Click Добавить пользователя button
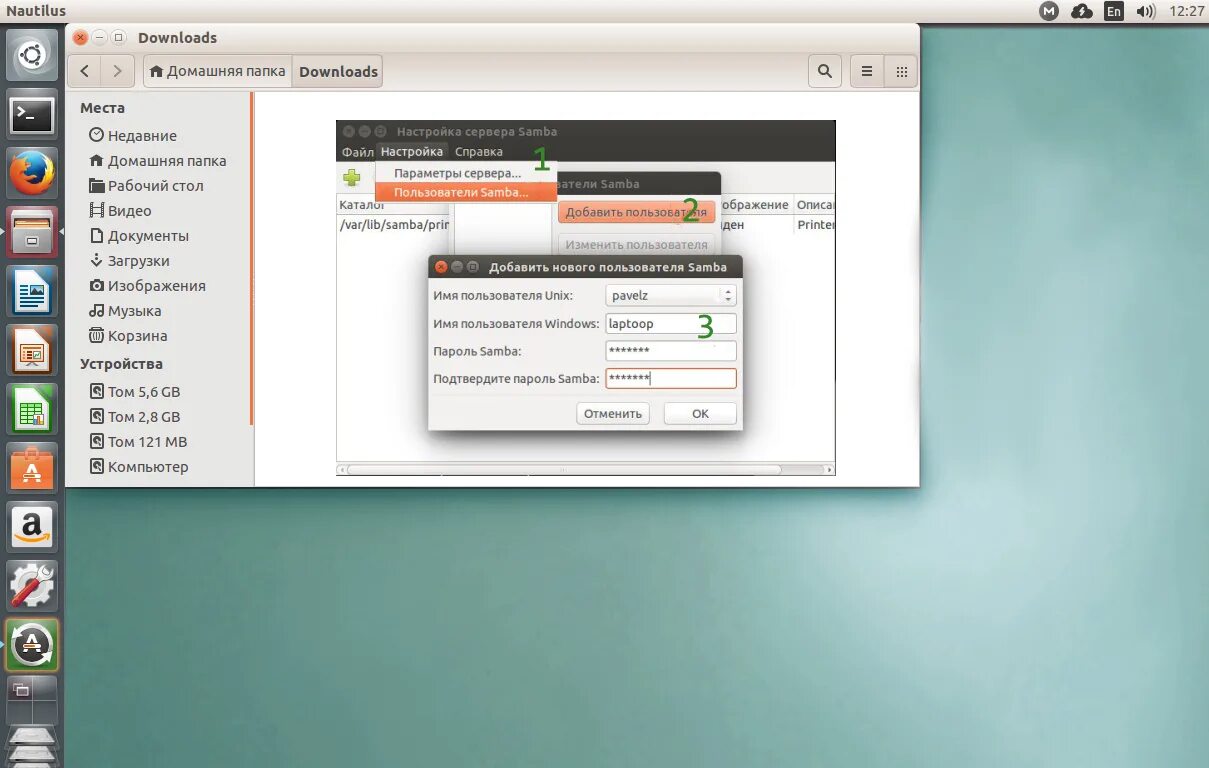 click(x=636, y=212)
